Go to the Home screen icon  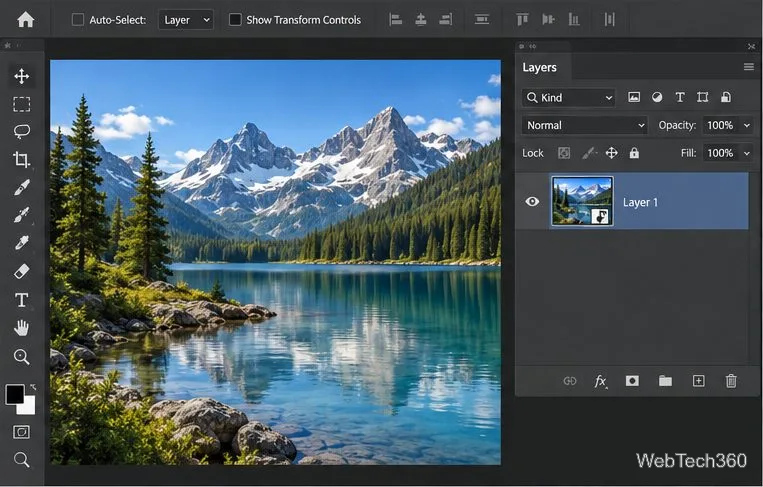coord(25,19)
